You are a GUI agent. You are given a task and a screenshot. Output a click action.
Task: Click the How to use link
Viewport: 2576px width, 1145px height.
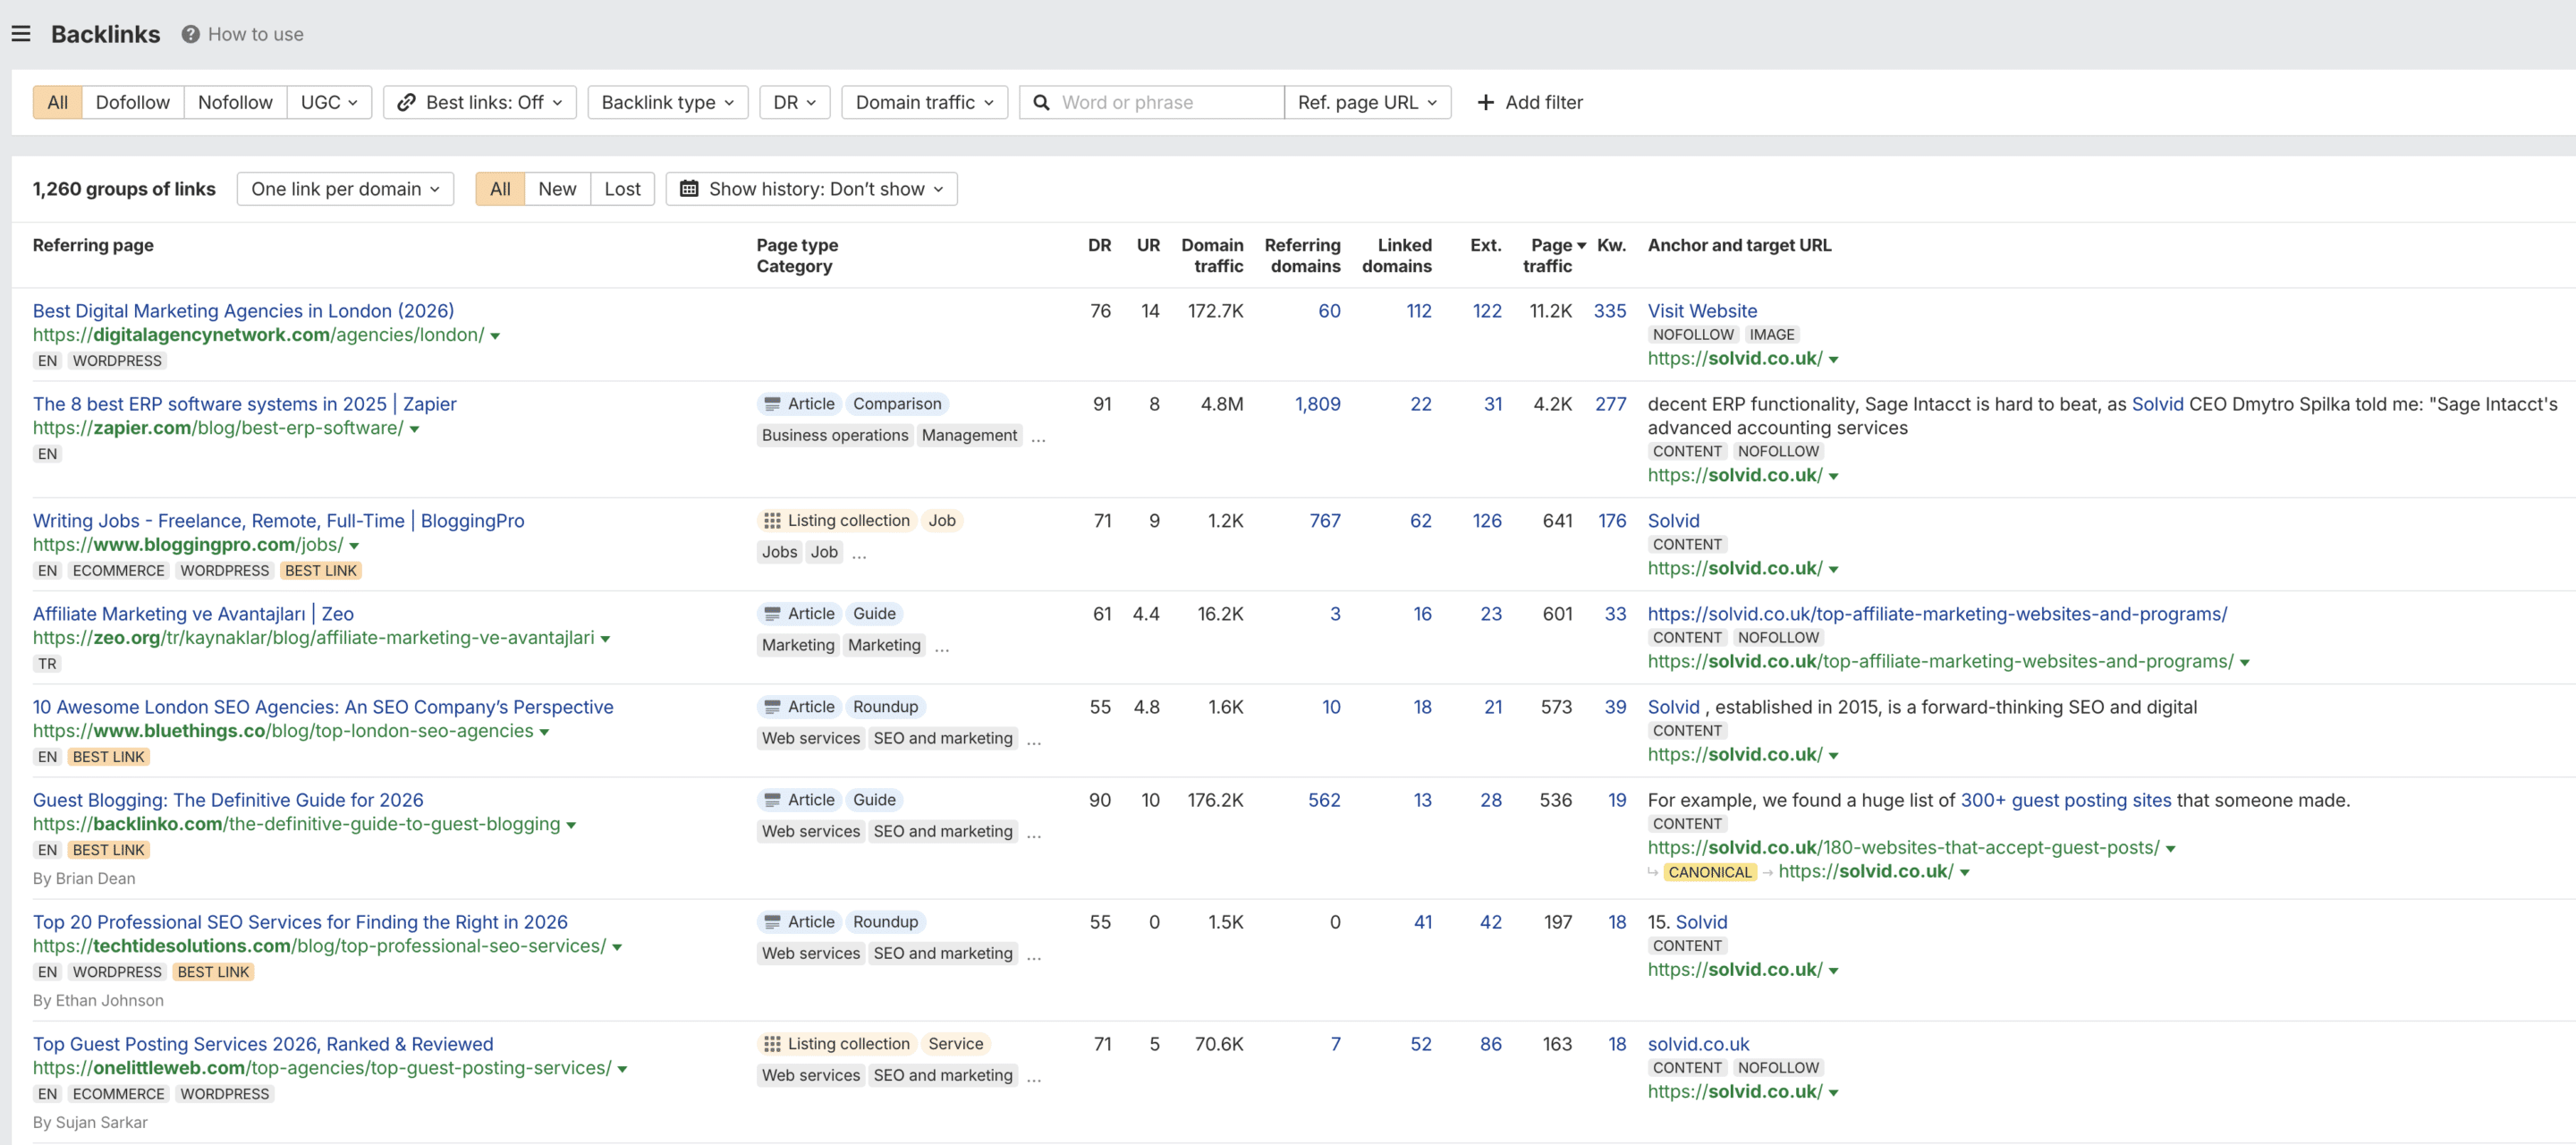[x=255, y=34]
